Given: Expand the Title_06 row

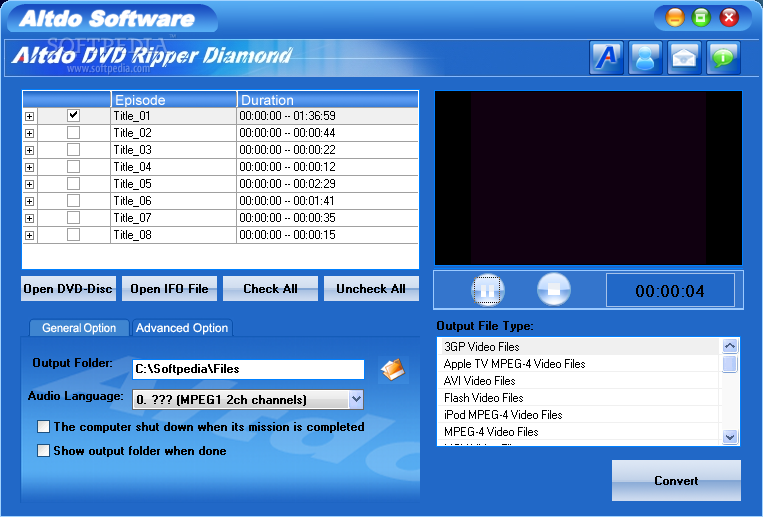Looking at the screenshot, I should click(30, 202).
